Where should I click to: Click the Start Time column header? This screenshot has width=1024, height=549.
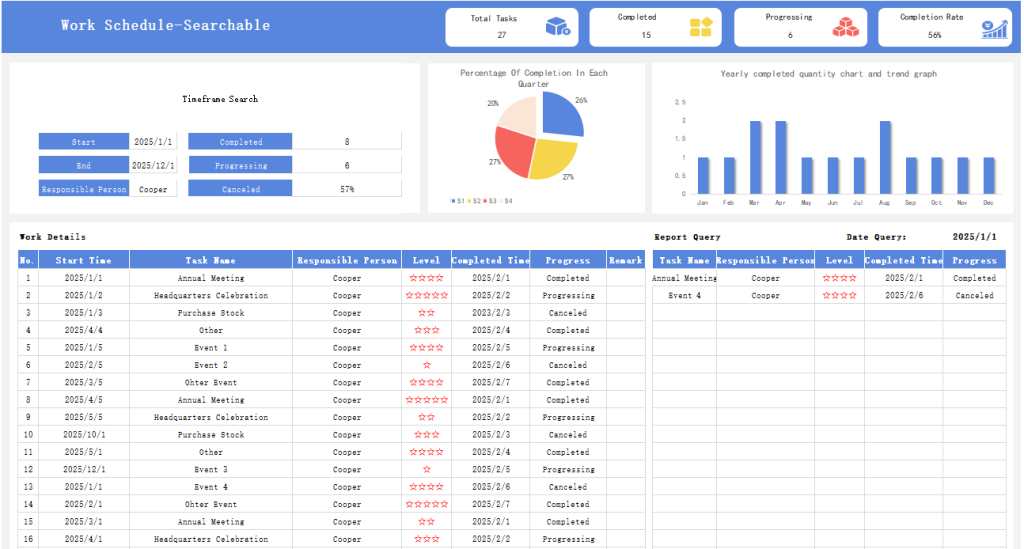point(84,260)
